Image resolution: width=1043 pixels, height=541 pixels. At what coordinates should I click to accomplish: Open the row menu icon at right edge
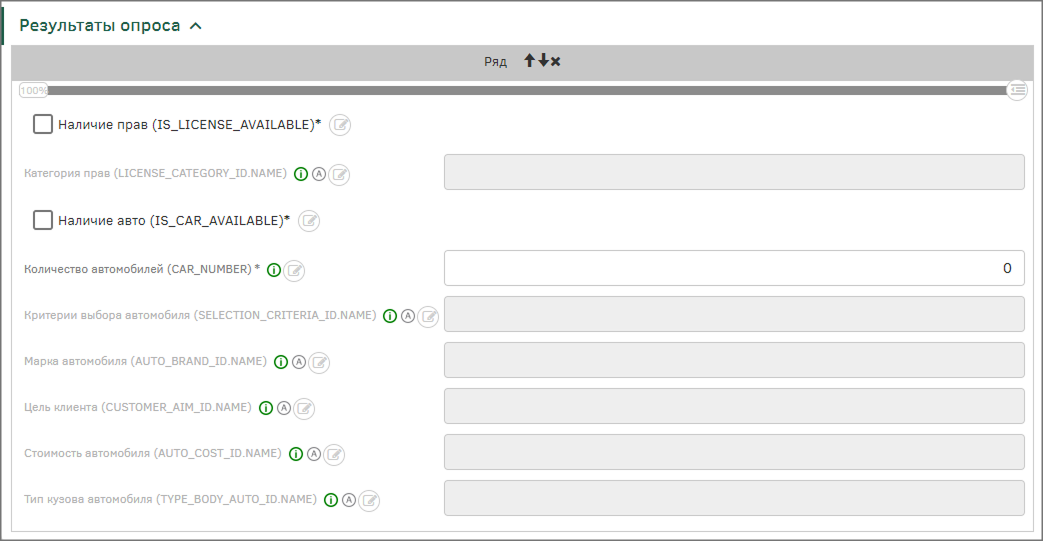(x=1018, y=90)
